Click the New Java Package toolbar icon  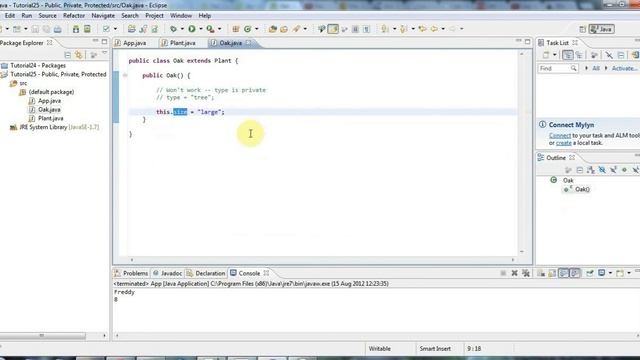(236, 29)
